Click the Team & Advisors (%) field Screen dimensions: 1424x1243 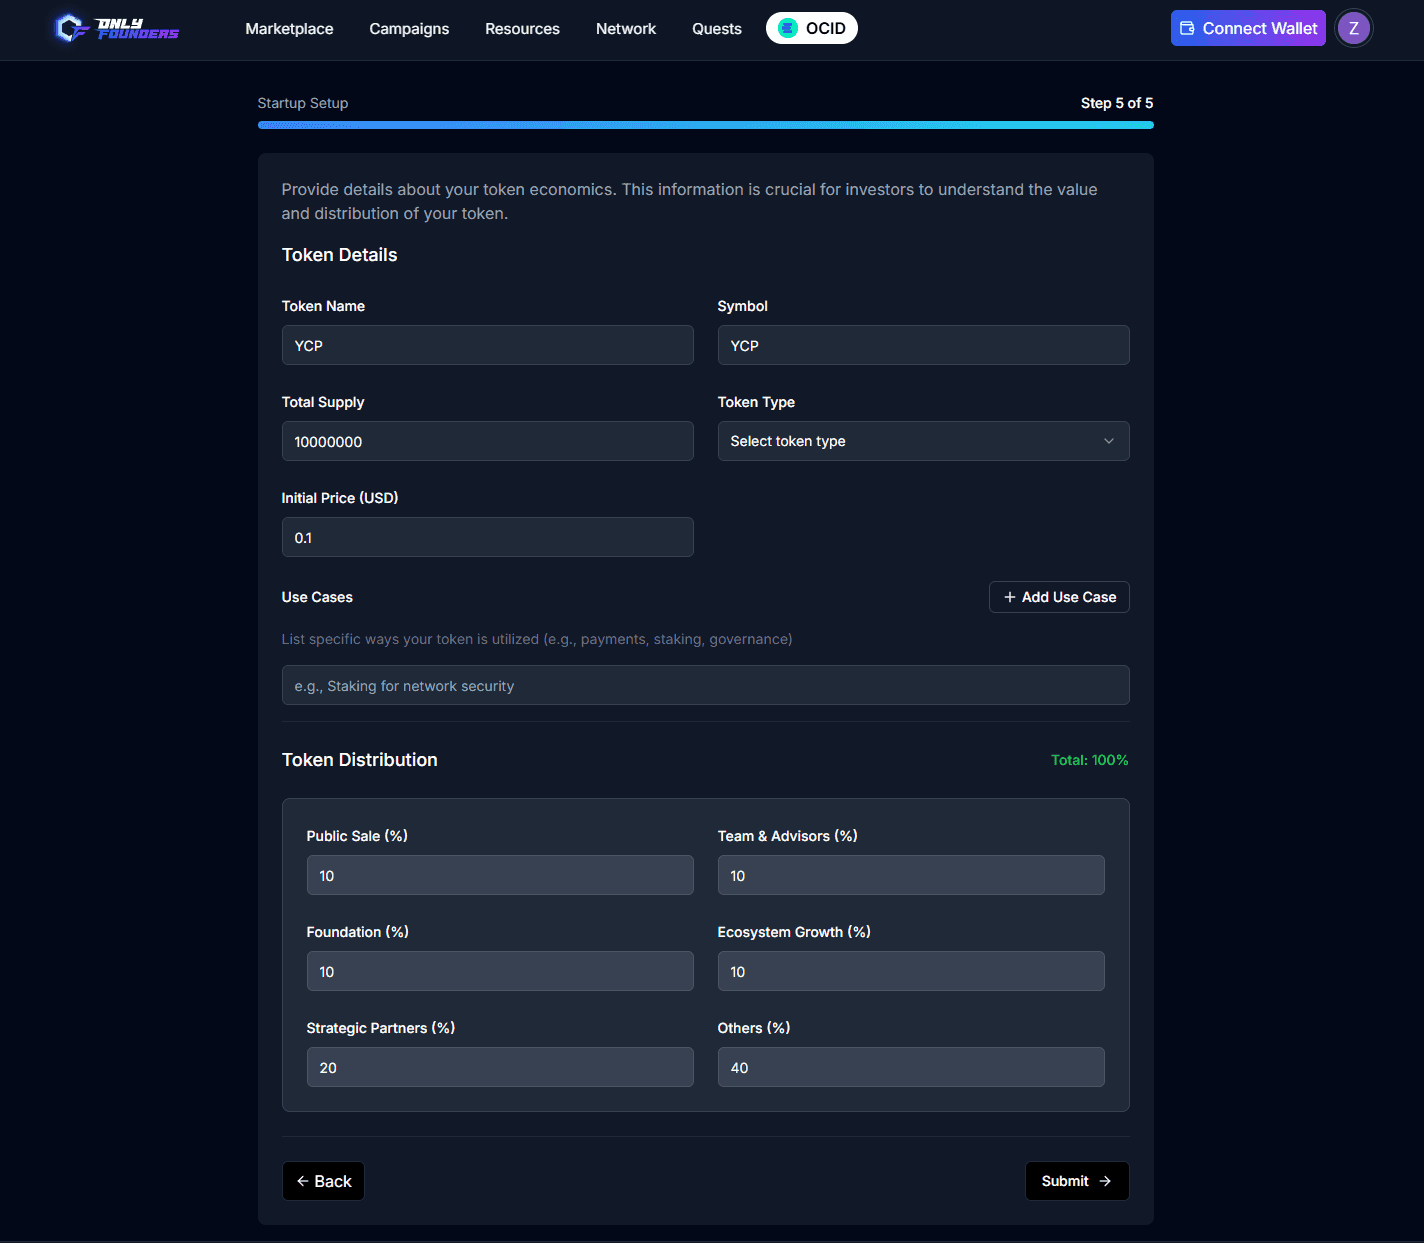point(911,875)
